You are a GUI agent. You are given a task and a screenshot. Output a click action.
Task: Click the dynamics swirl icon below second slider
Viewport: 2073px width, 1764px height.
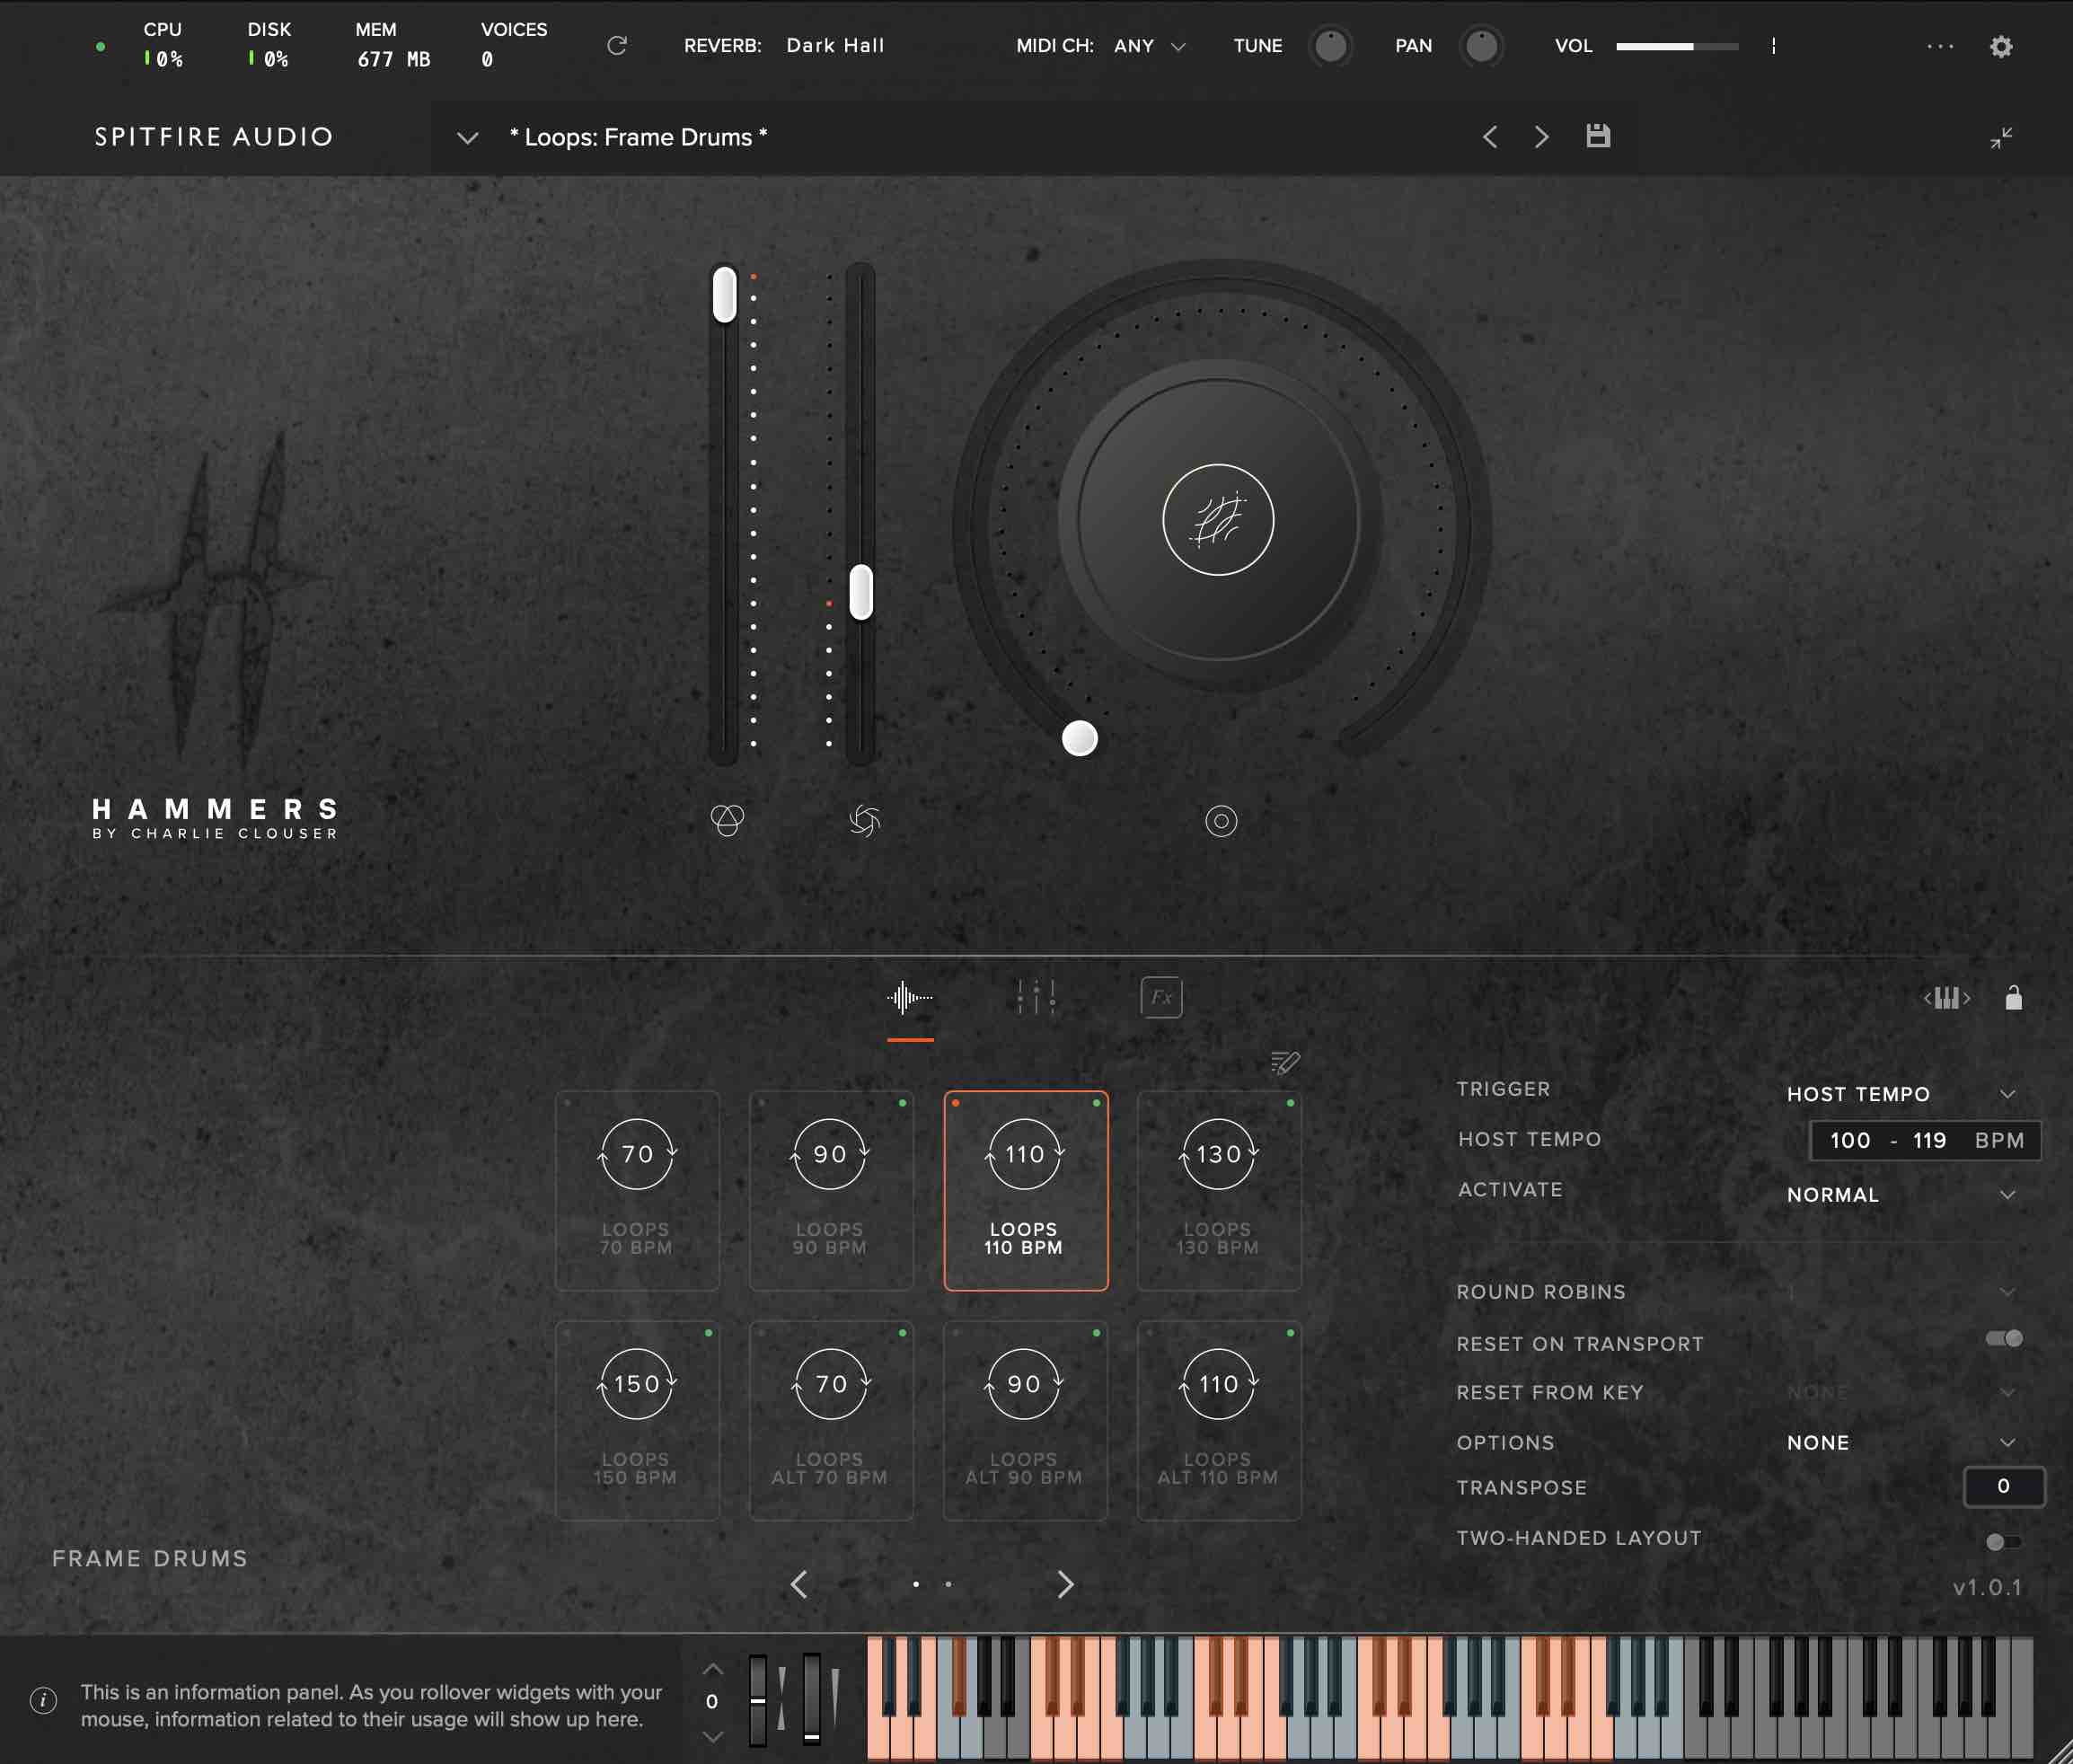pos(864,821)
